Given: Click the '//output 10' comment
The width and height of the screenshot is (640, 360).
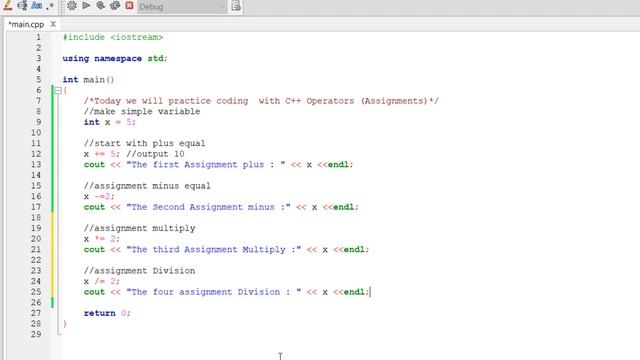Looking at the screenshot, I should coord(155,154).
